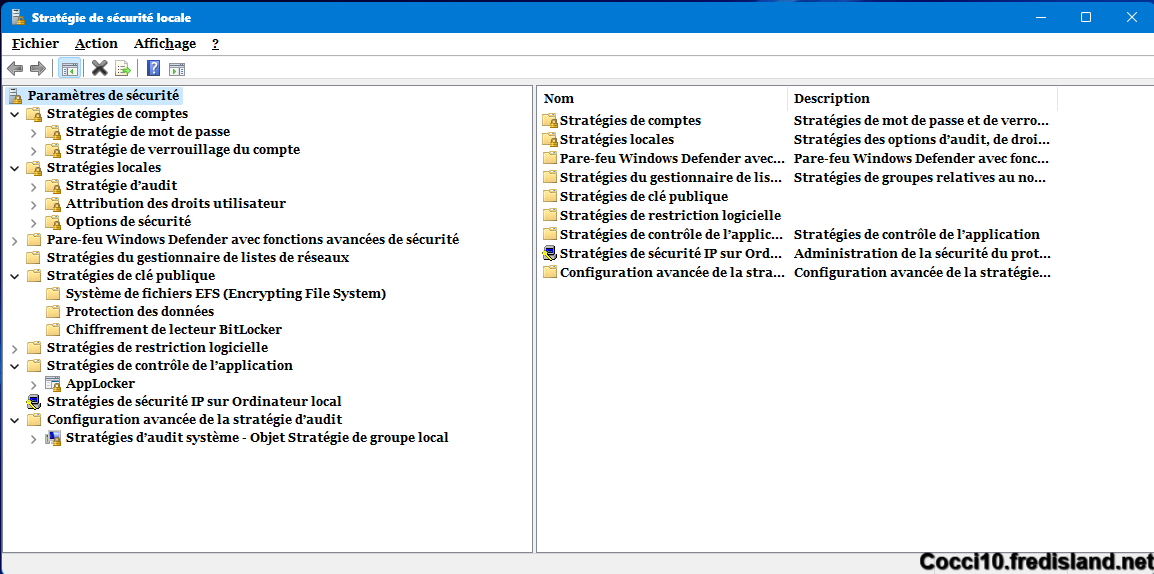Expand Stratégie de verrouillage du compte node
The image size is (1154, 574).
(34, 150)
